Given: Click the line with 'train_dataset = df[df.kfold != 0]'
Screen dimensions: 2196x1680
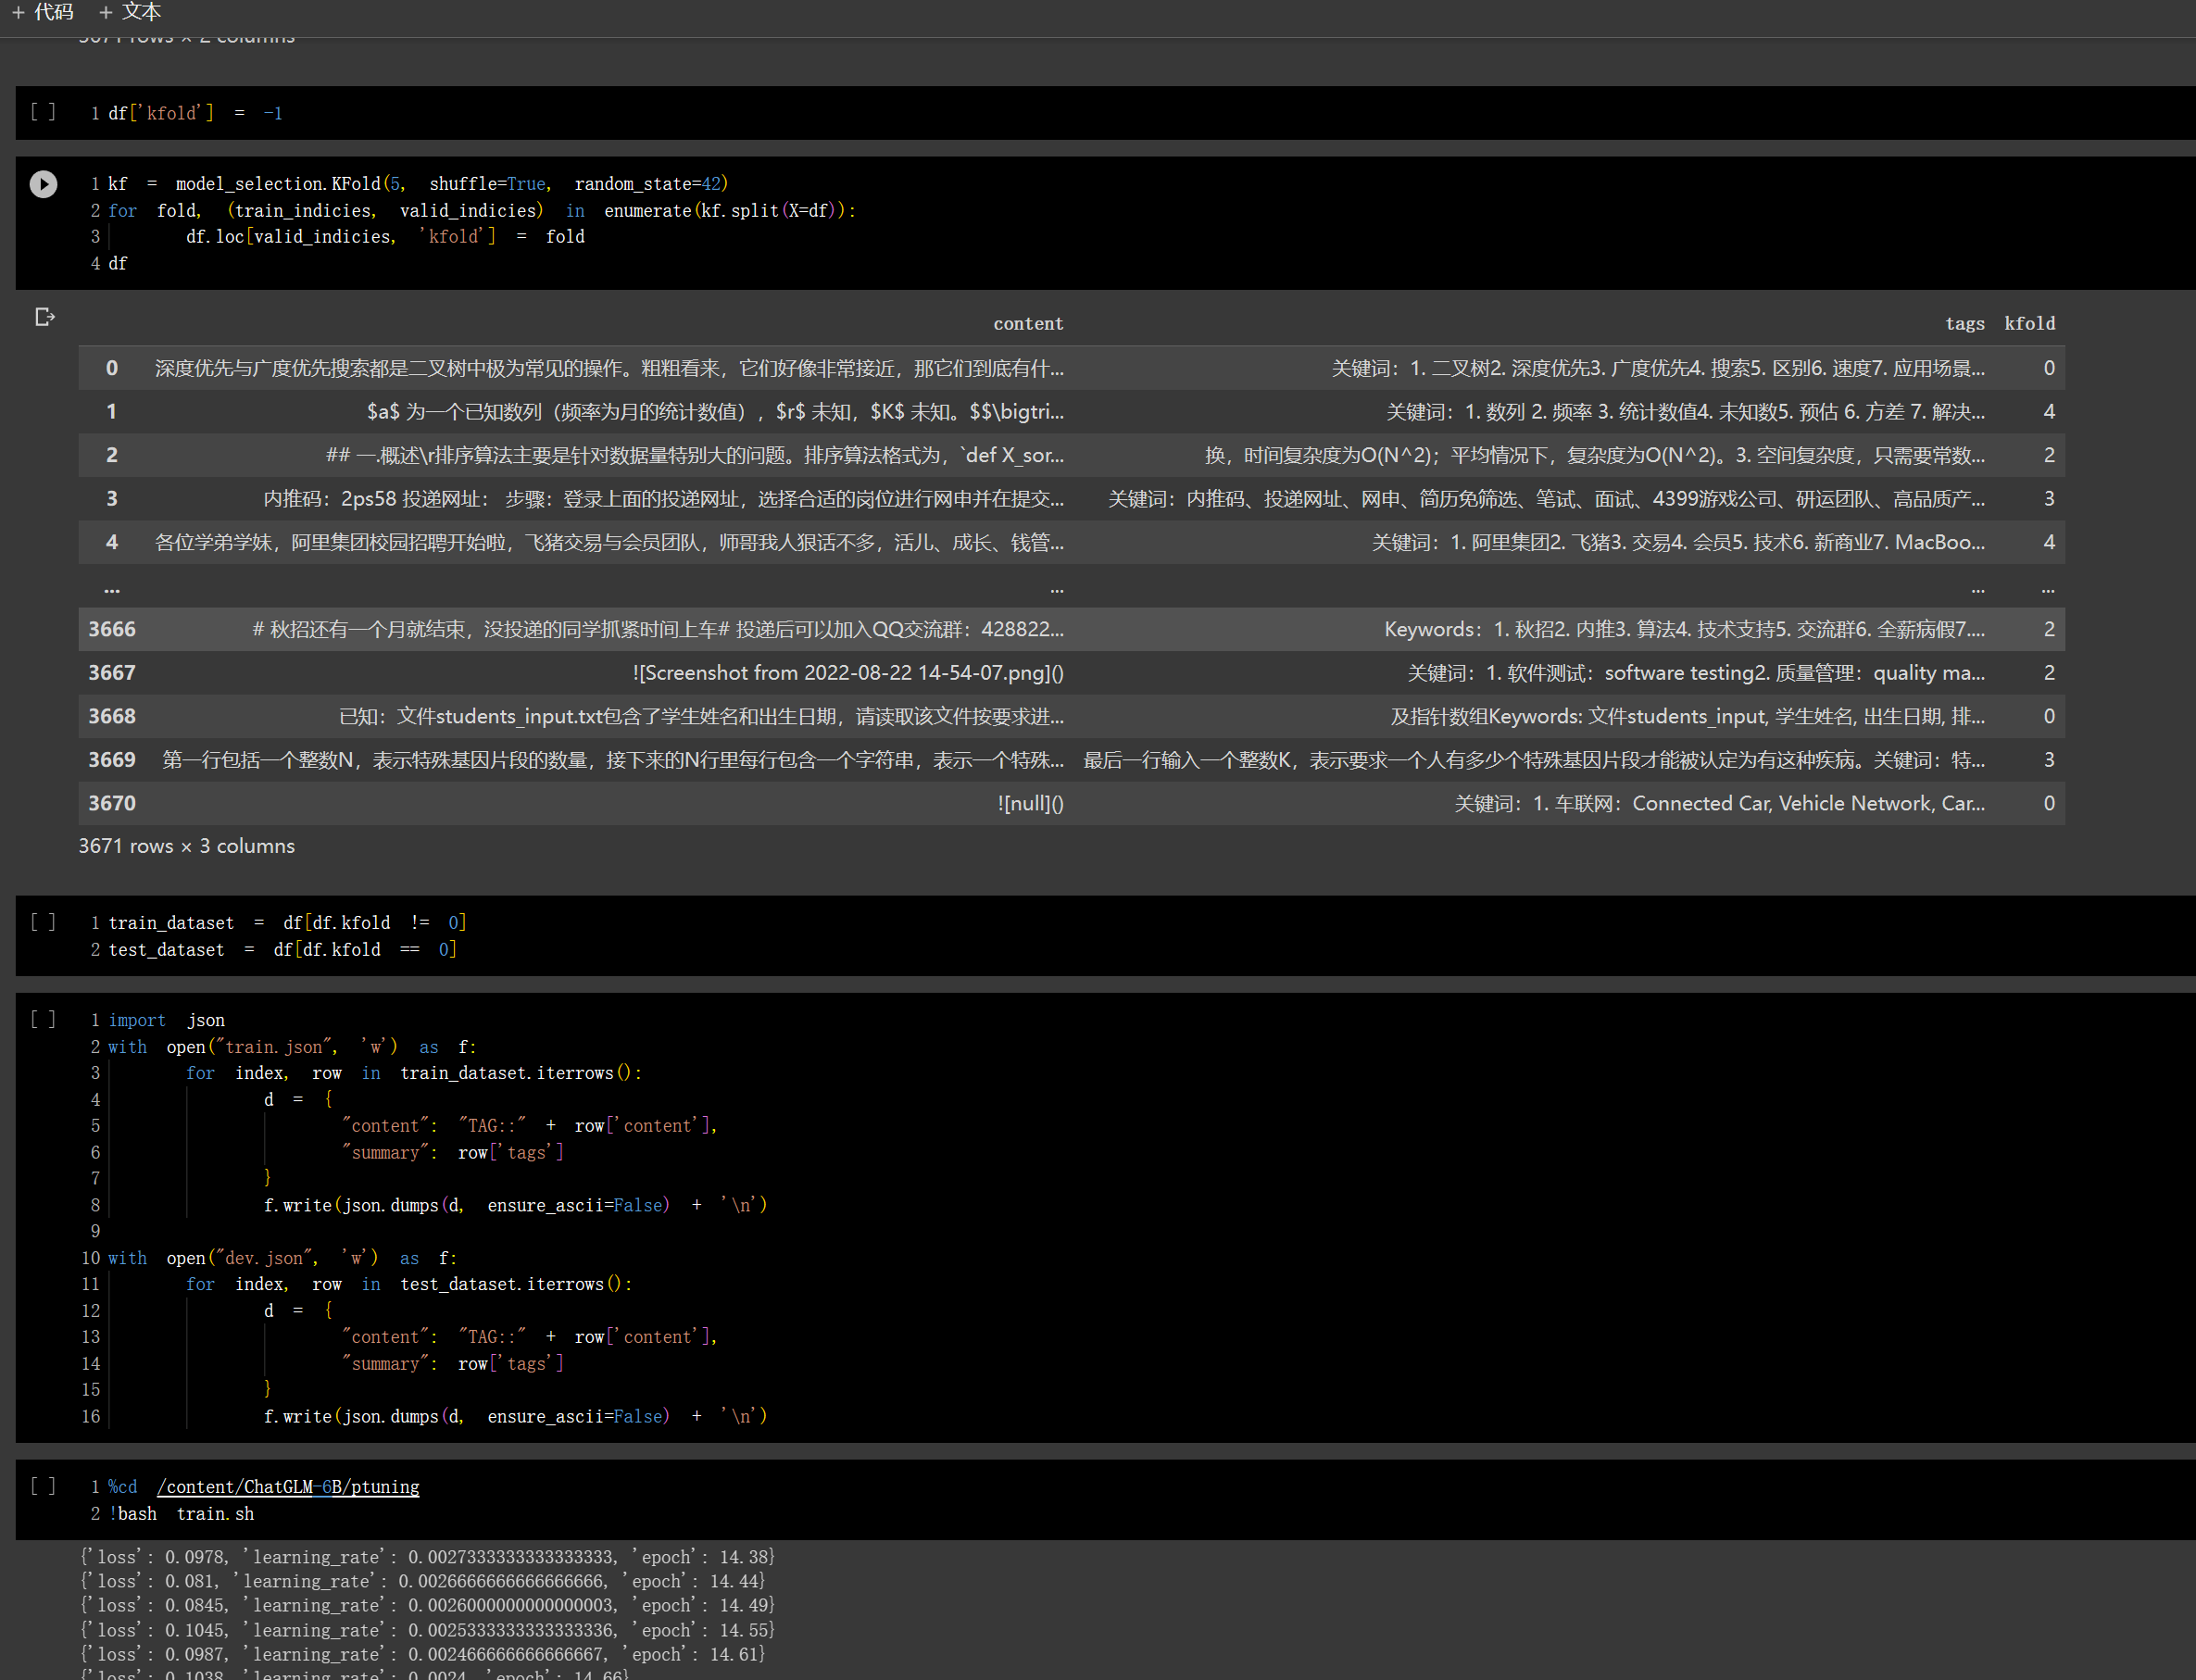Looking at the screenshot, I should (x=287, y=922).
